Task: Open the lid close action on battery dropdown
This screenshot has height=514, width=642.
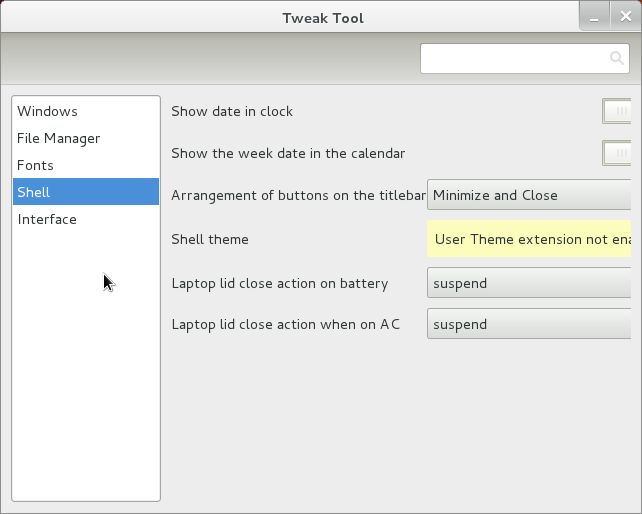Action: pos(529,283)
